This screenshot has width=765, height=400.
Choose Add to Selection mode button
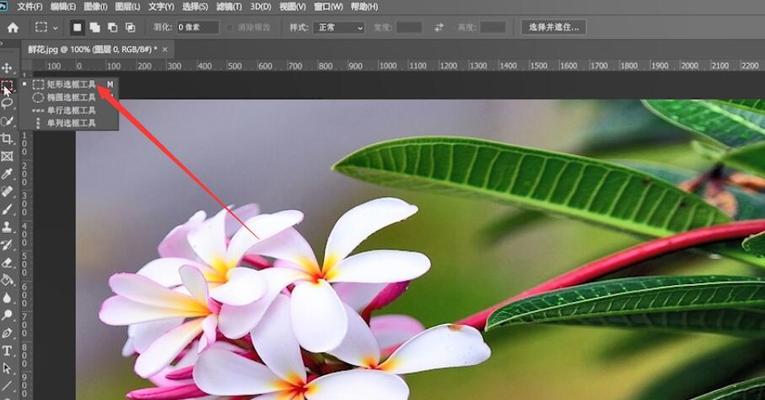coord(95,27)
